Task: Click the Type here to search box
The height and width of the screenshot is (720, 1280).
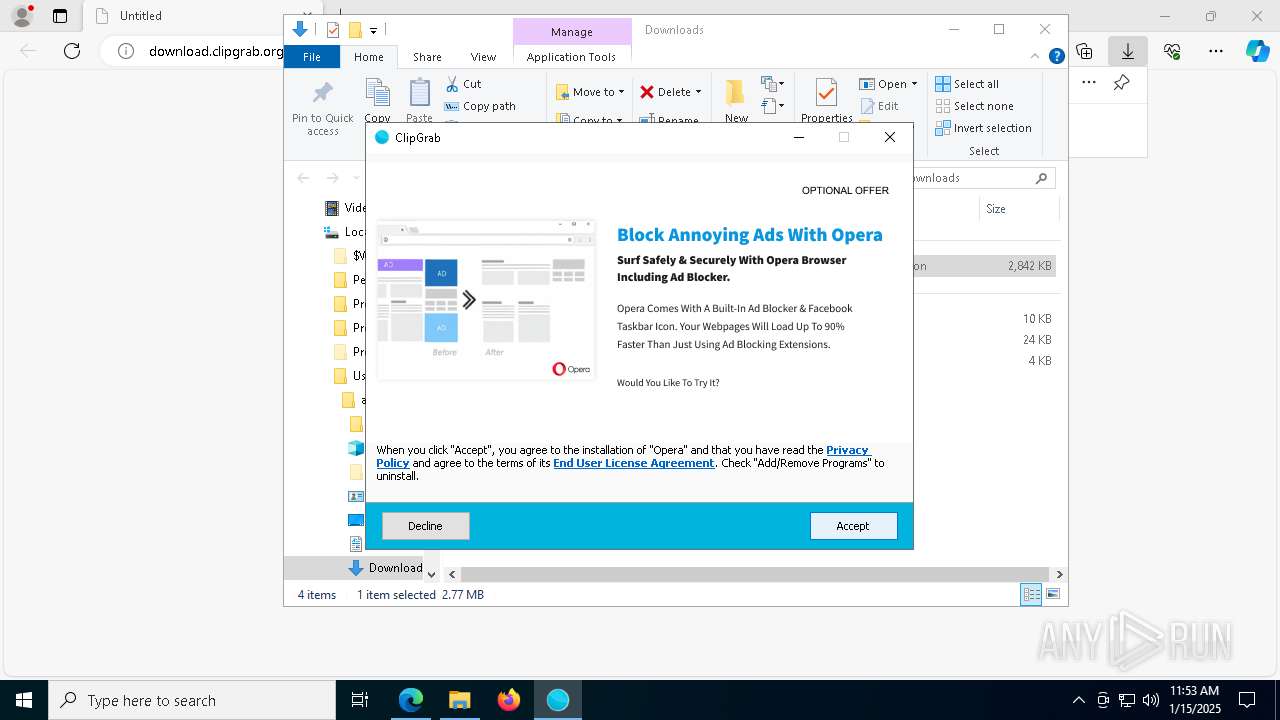Action: coord(192,700)
